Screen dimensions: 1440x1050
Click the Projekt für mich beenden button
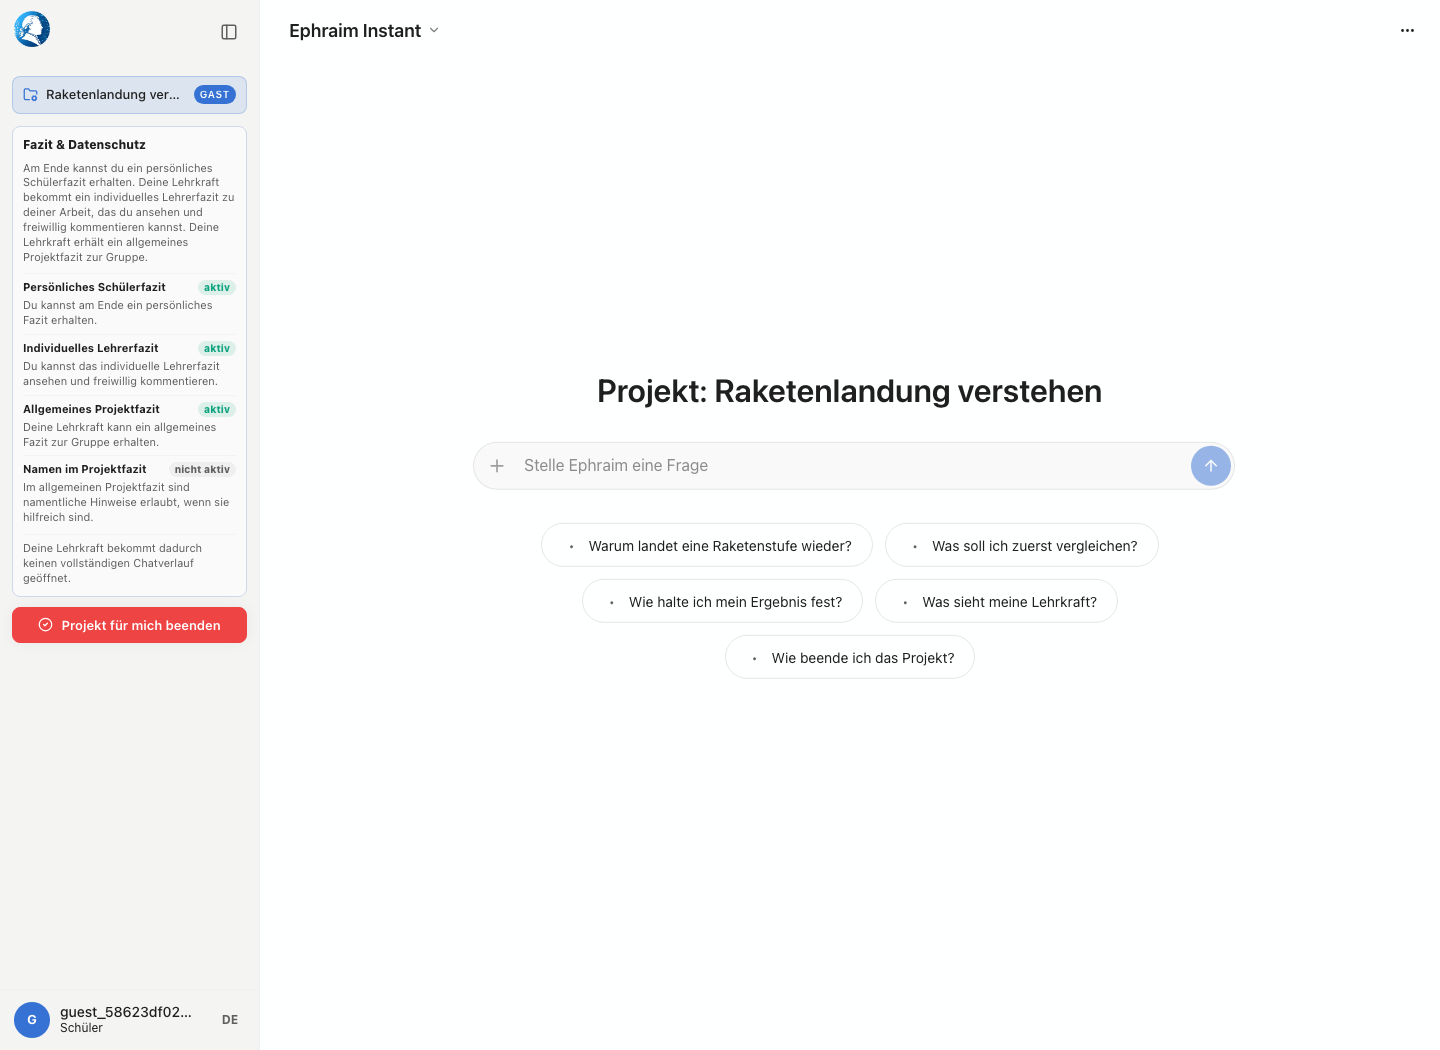(129, 625)
